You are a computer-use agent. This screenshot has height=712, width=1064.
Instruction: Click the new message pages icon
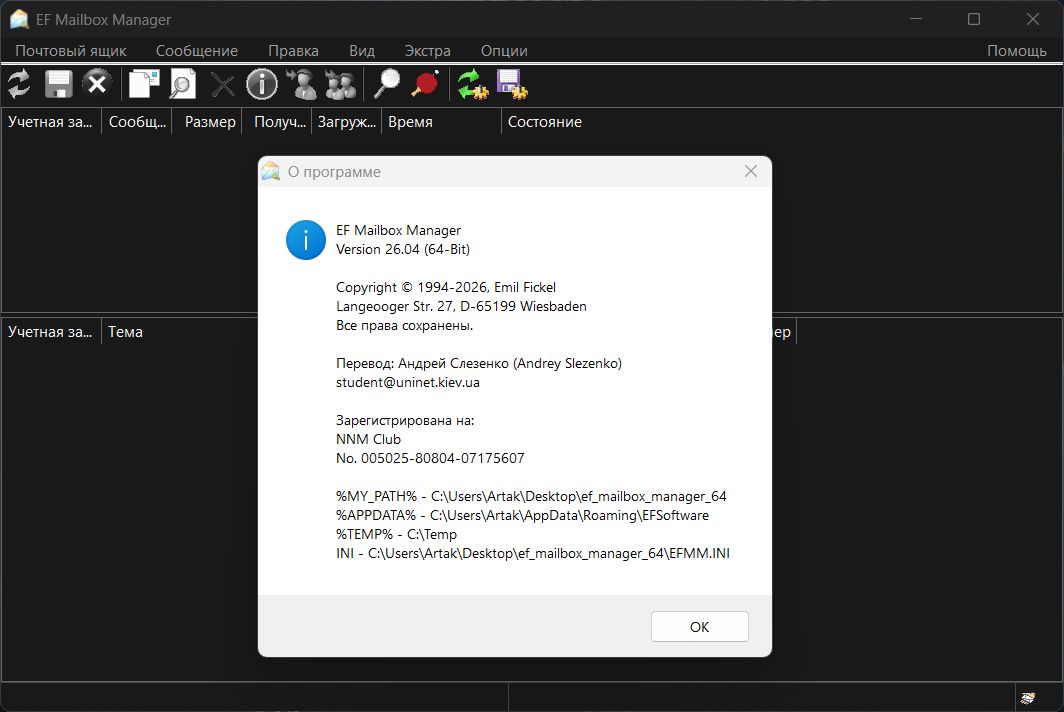pos(144,84)
